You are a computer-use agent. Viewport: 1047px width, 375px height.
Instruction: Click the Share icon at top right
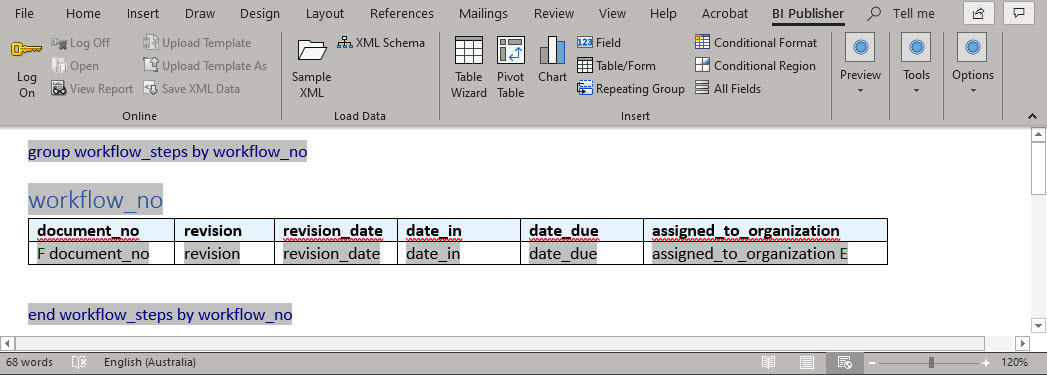pos(979,13)
